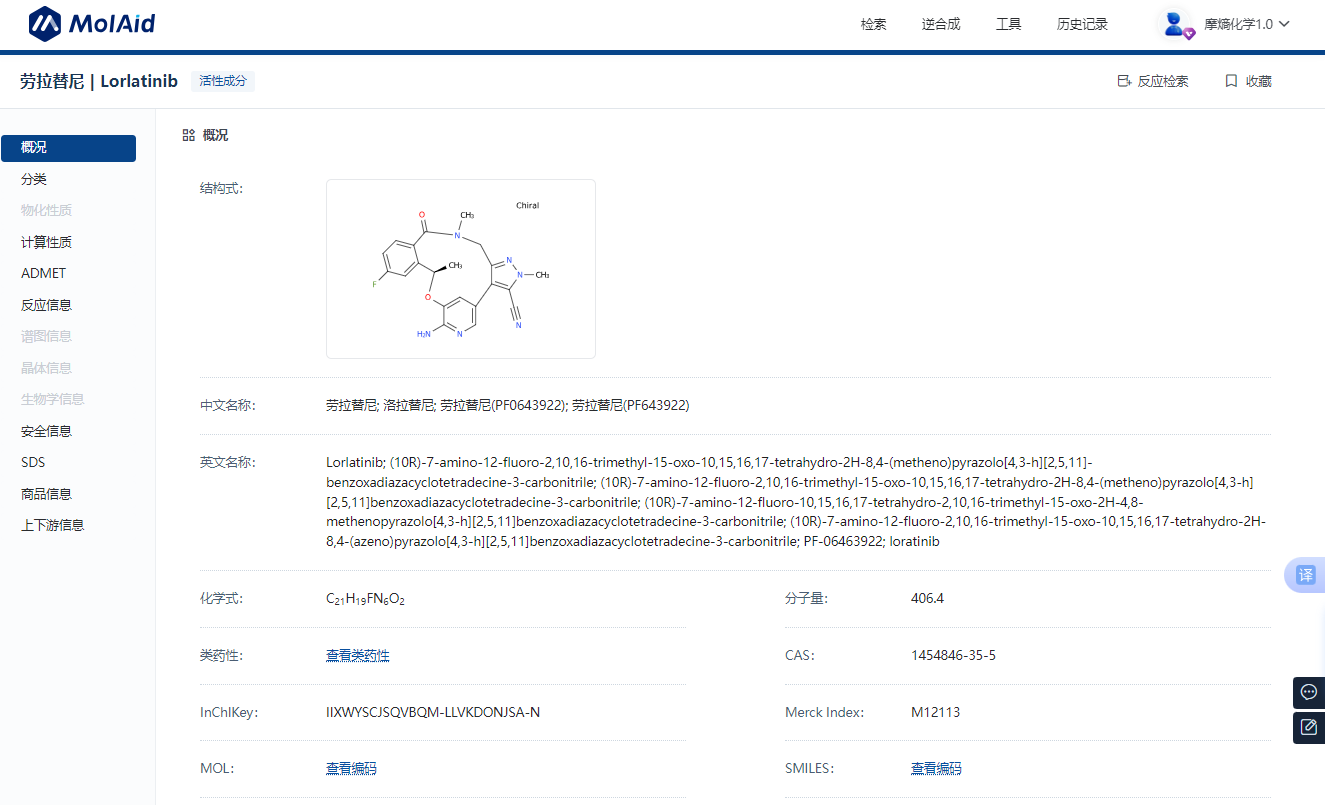Switch to 计算性质 sidebar section
Viewport: 1325px width, 805px height.
[46, 242]
